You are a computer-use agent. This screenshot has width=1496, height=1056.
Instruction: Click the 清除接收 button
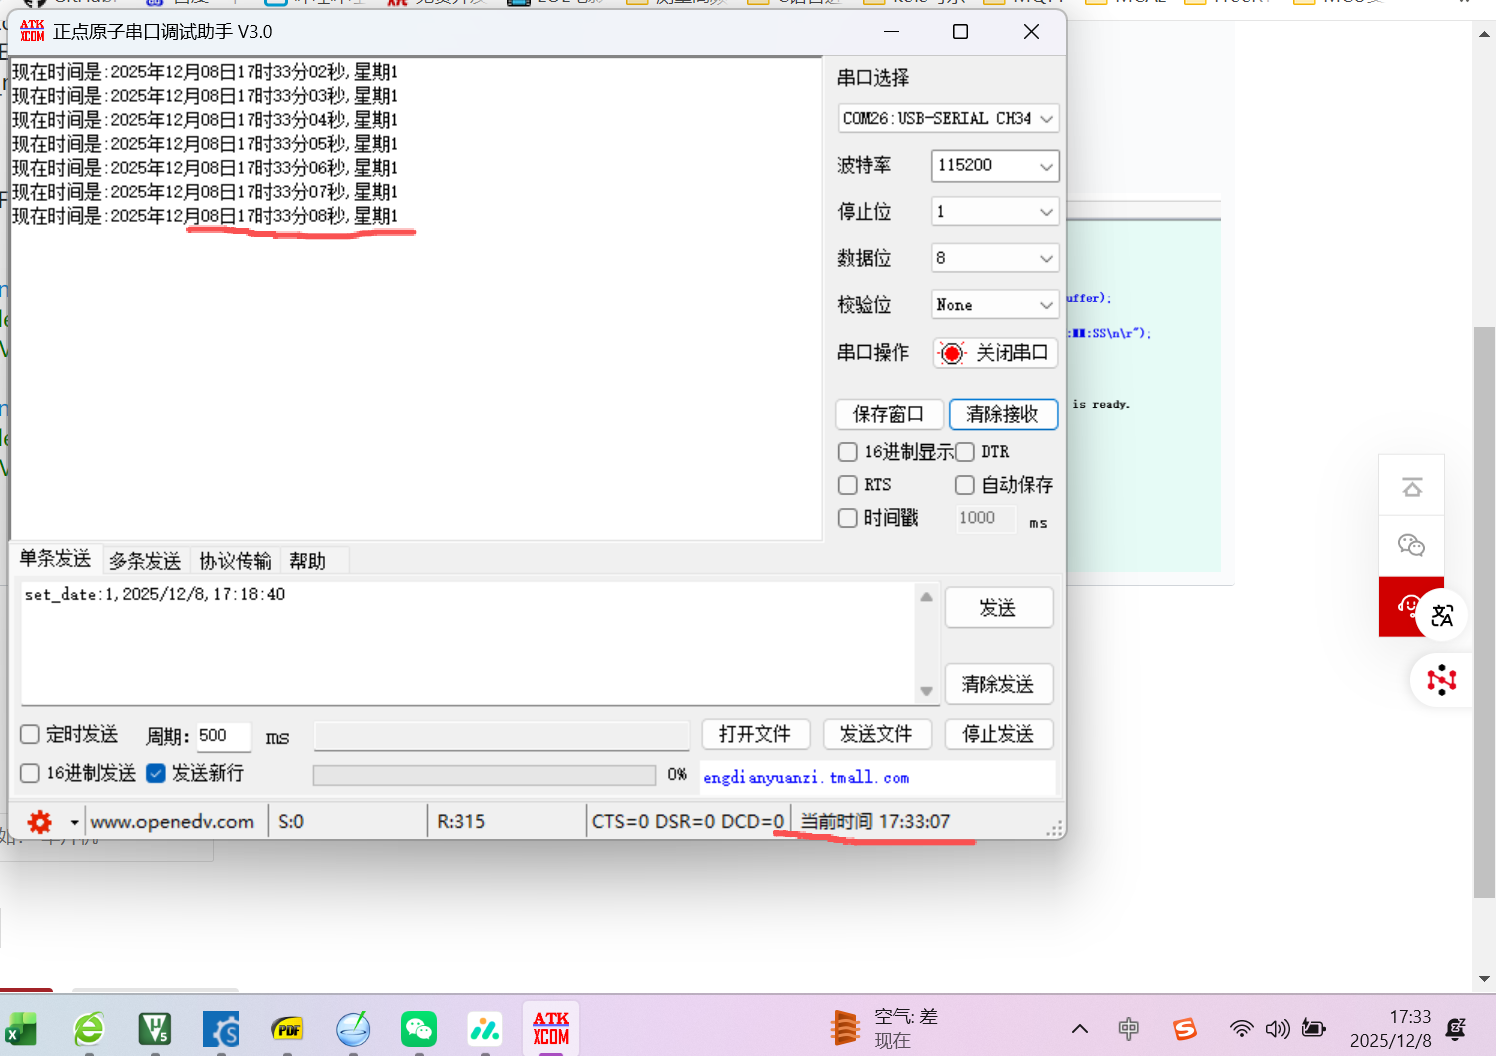click(1003, 414)
